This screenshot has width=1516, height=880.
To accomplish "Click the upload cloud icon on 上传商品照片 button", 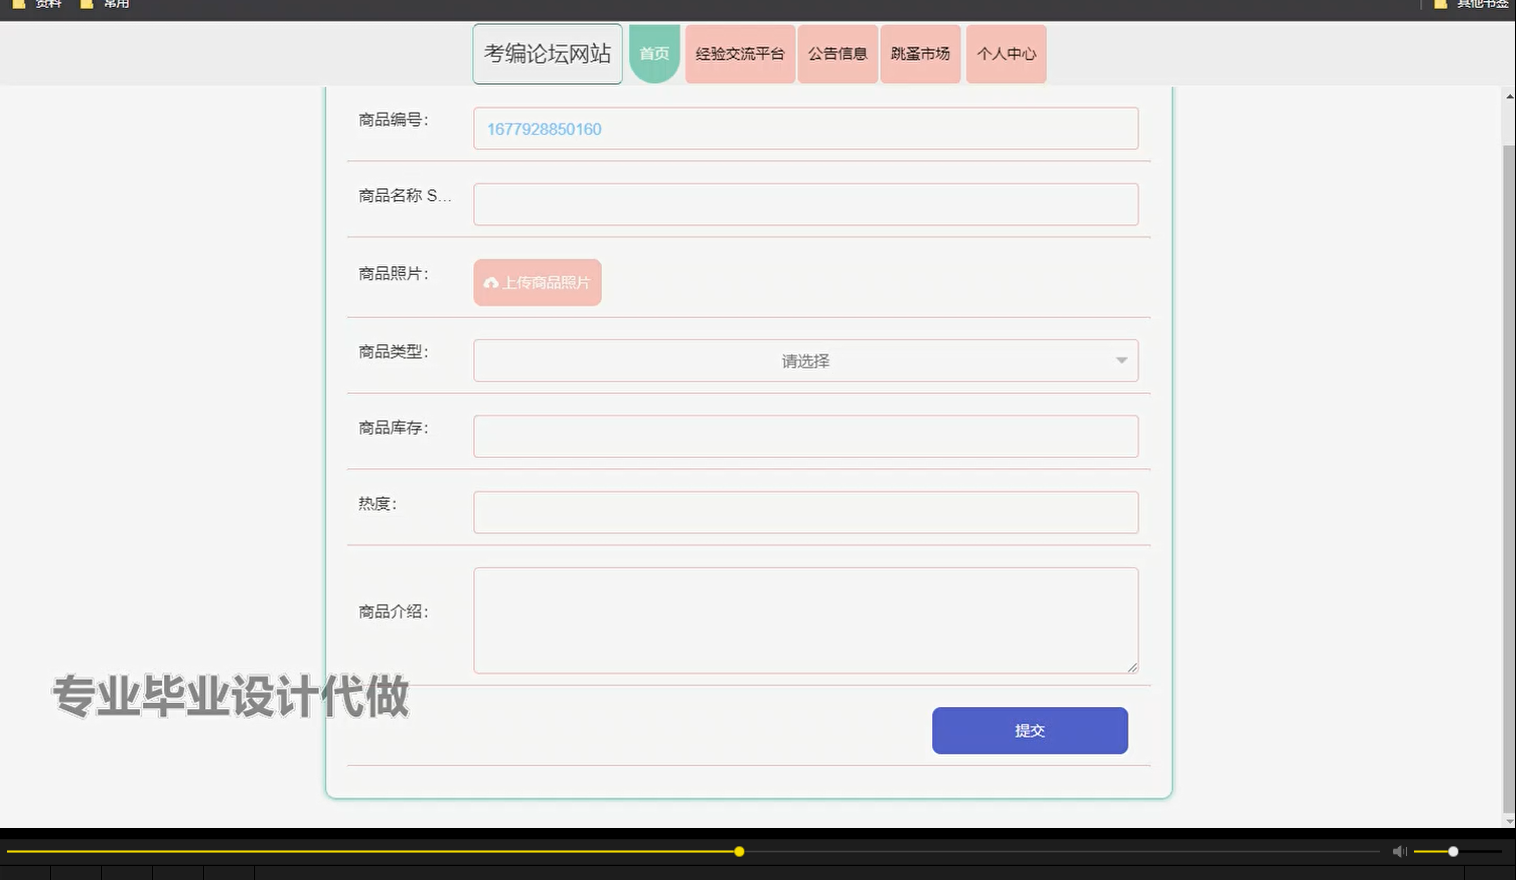I will [x=491, y=283].
